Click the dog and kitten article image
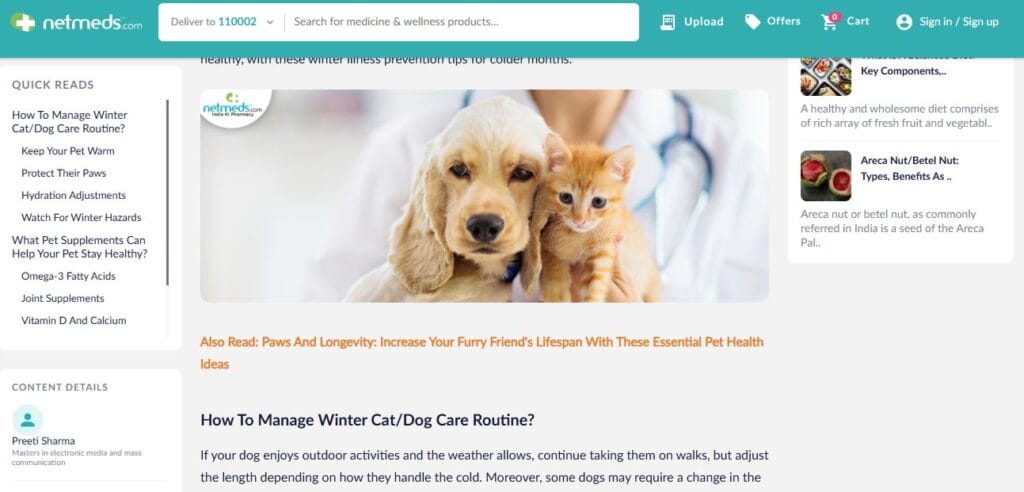This screenshot has width=1024, height=492. 485,196
